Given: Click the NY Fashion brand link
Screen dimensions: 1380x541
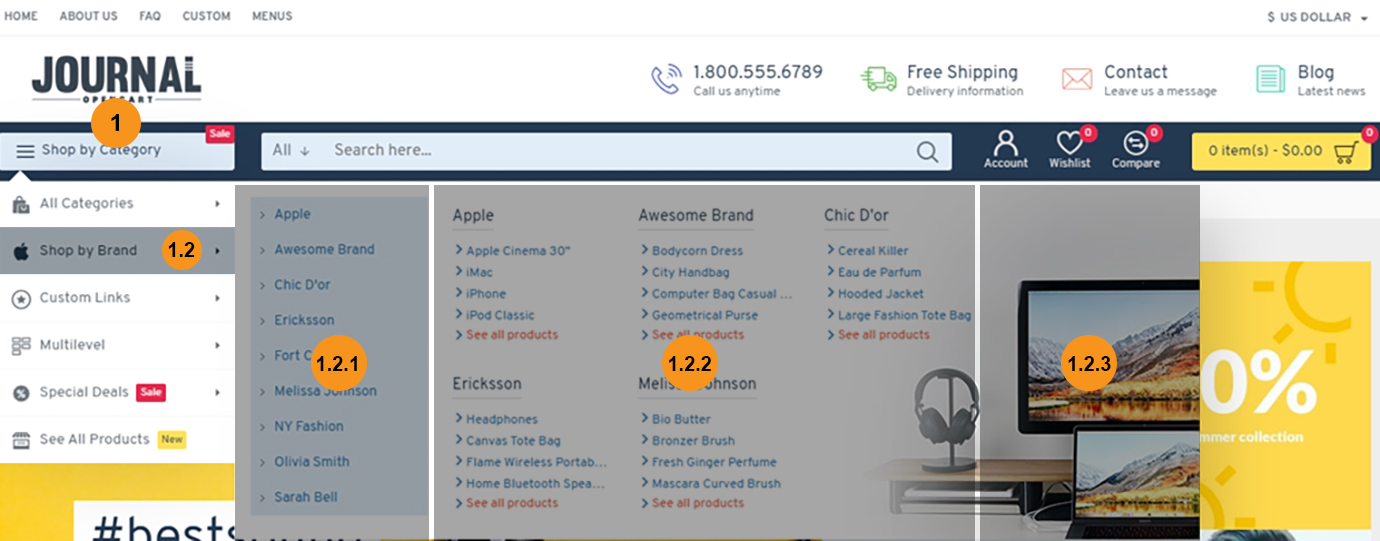Looking at the screenshot, I should (308, 427).
